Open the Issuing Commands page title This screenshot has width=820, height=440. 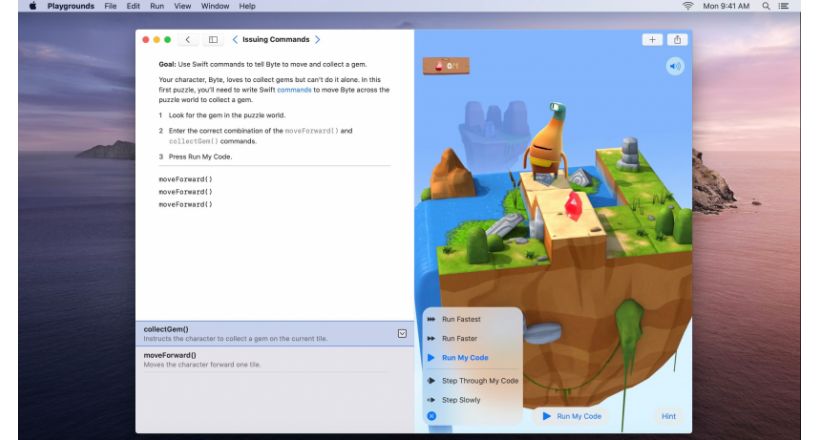click(276, 39)
